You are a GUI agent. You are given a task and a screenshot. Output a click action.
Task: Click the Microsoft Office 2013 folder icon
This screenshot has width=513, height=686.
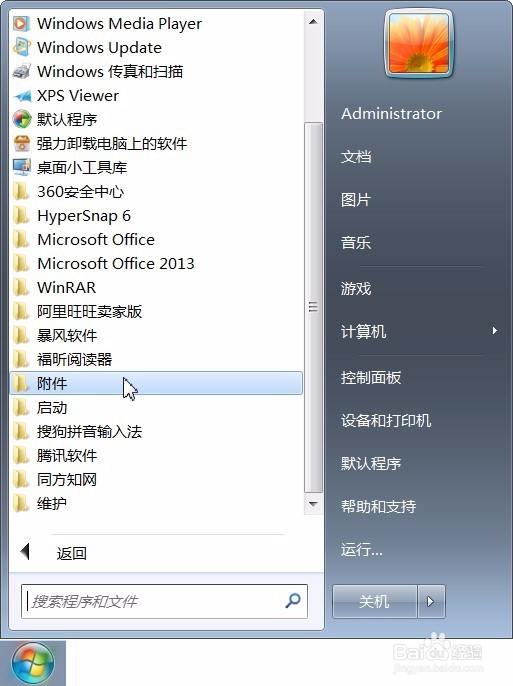pyautogui.click(x=21, y=263)
